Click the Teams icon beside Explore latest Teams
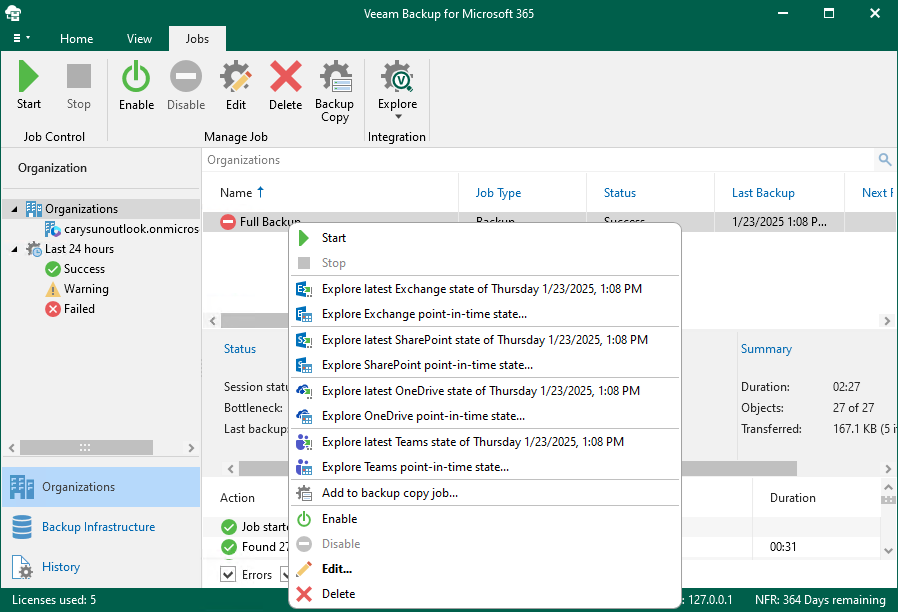898x612 pixels. [x=304, y=442]
